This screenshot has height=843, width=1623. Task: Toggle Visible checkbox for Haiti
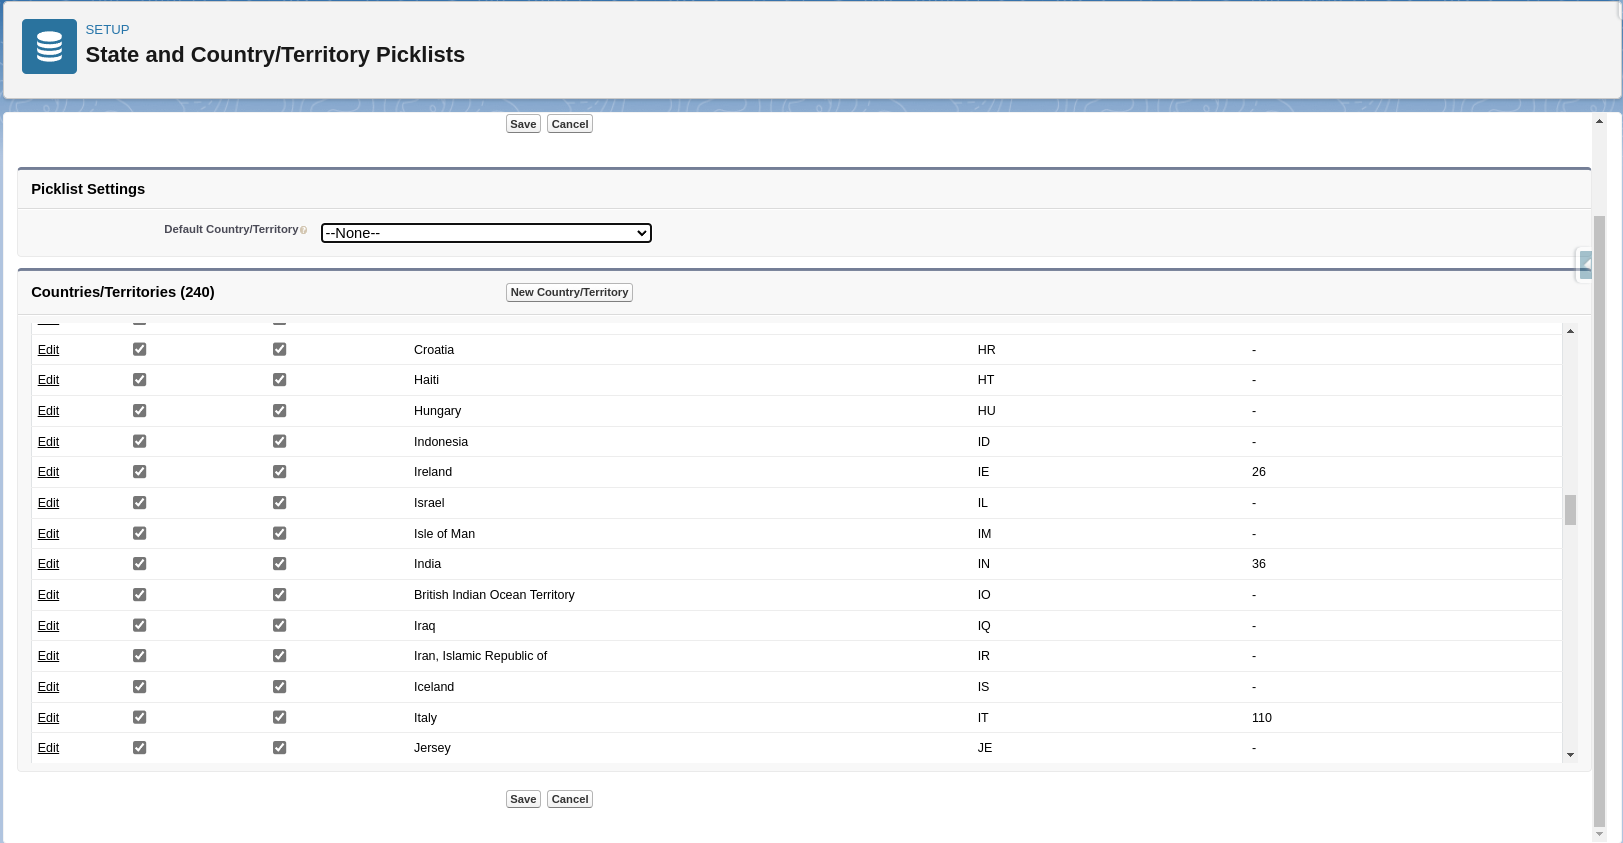(279, 380)
